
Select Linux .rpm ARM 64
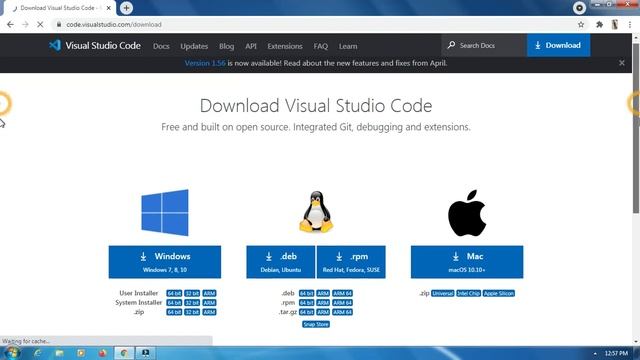click(x=342, y=302)
